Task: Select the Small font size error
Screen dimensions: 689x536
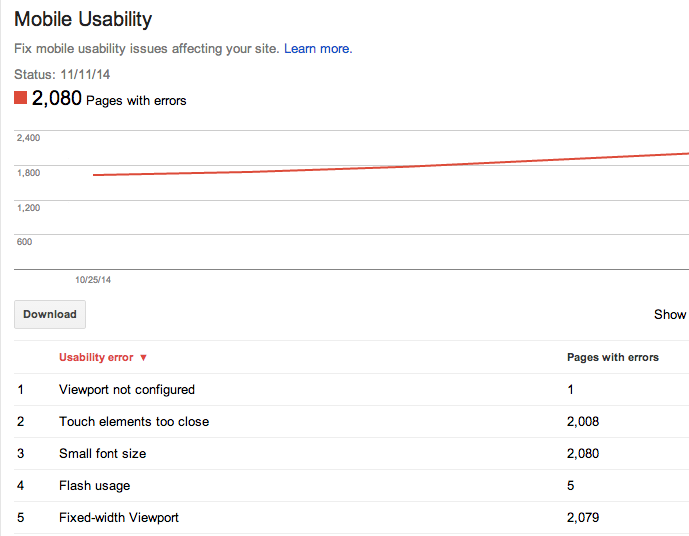Action: (102, 453)
